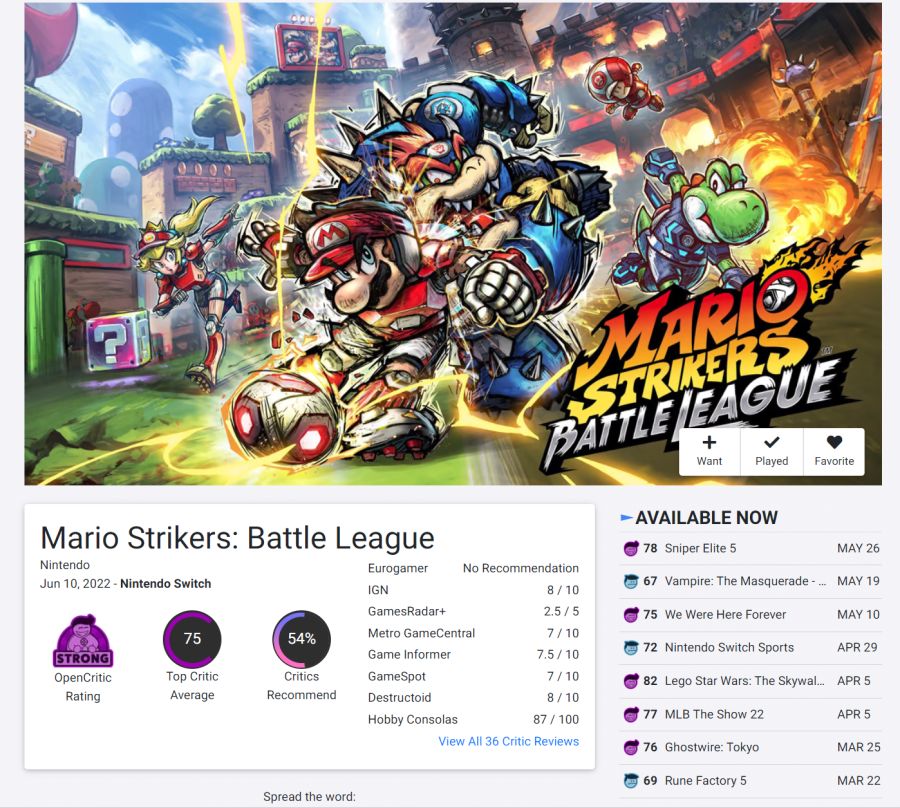The height and width of the screenshot is (808, 900).
Task: Click the Top Critic Average score circle
Action: (192, 639)
